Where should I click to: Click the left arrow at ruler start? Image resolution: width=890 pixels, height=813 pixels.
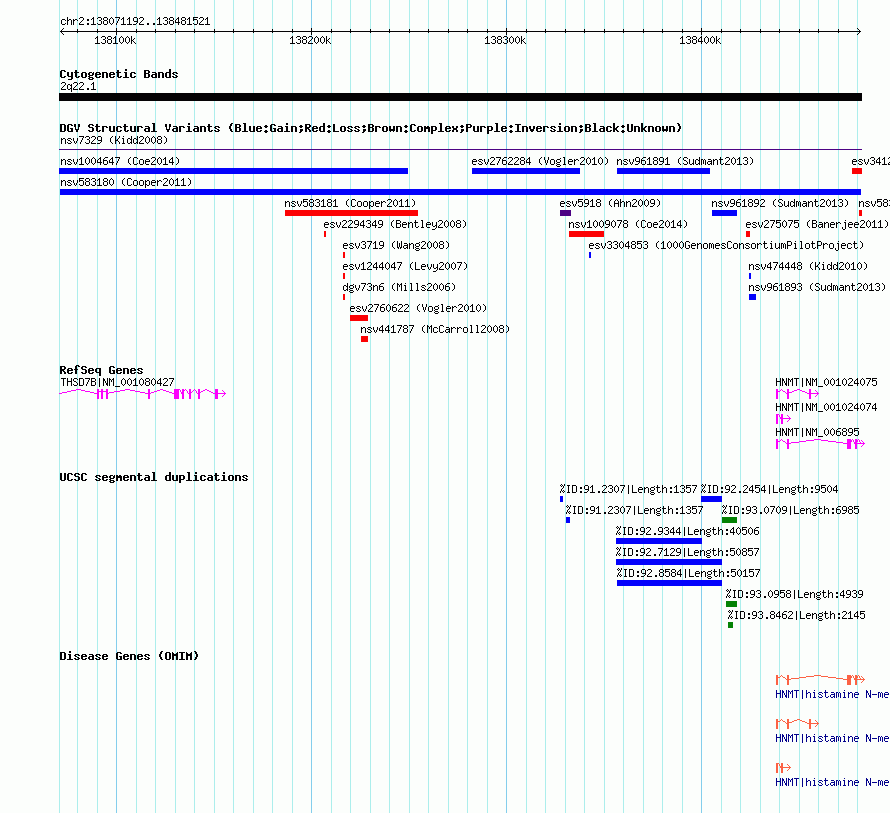(x=62, y=32)
